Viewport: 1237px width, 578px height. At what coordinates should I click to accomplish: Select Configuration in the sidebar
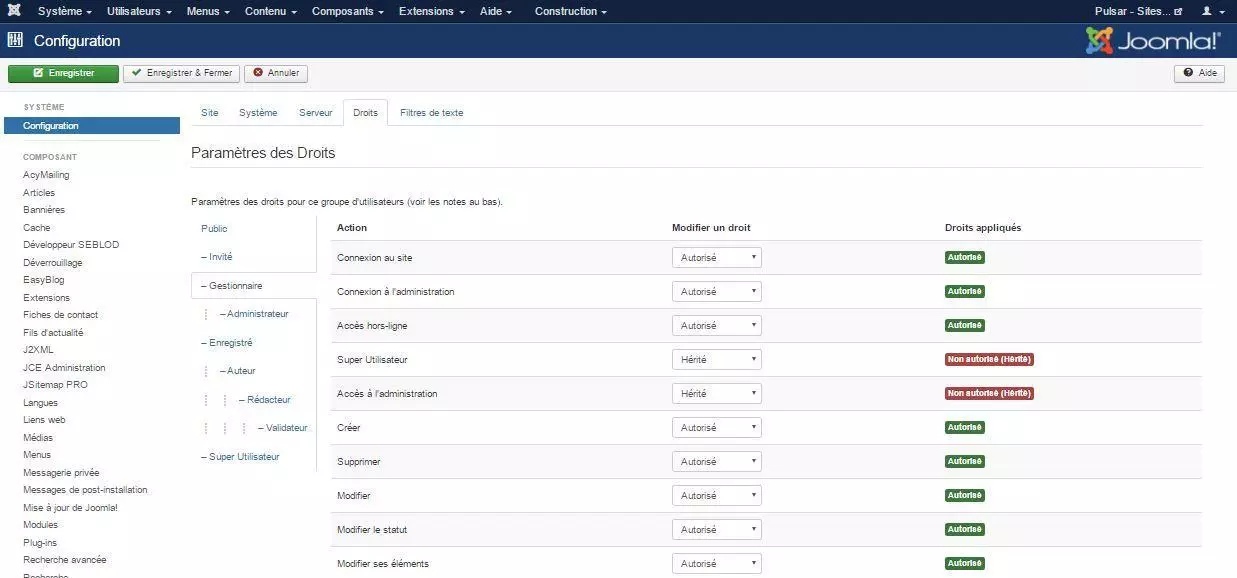tap(92, 126)
